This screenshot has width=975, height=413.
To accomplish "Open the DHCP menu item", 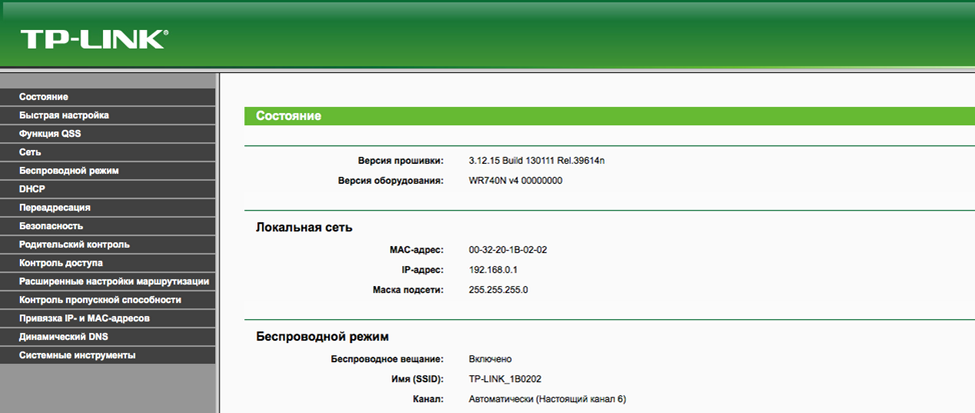I will 108,189.
